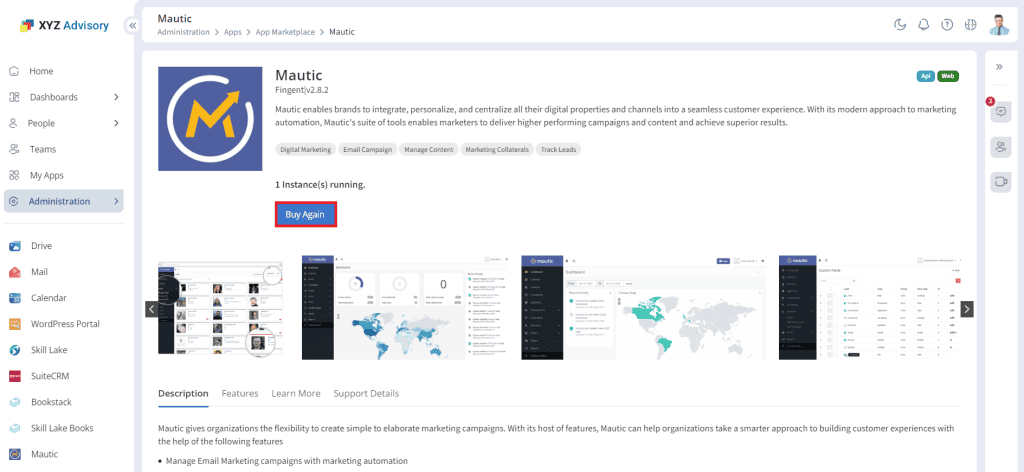Screen dimensions: 1024x472
Task: Expand the Administration menu chevron
Action: click(116, 202)
